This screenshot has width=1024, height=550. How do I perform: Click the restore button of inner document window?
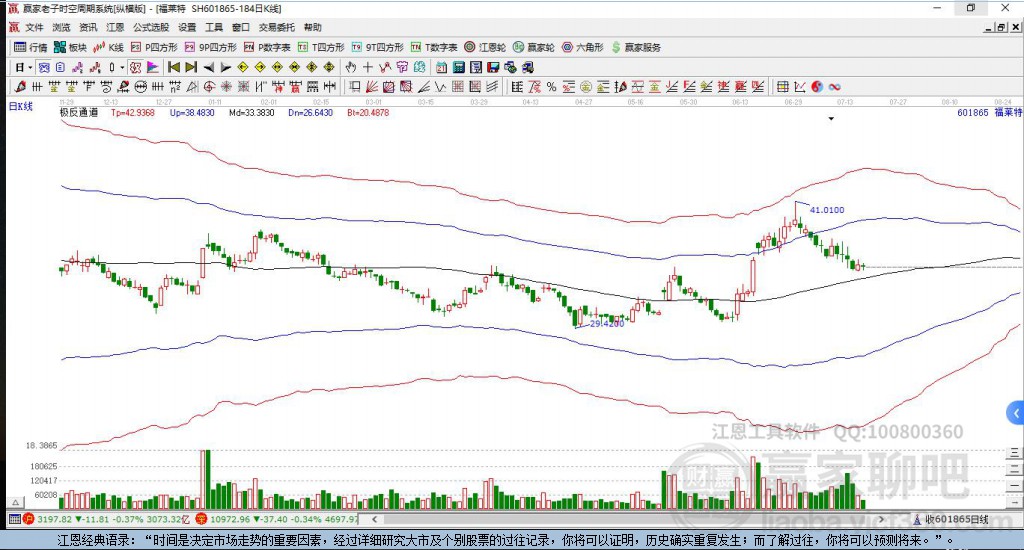point(1001,27)
